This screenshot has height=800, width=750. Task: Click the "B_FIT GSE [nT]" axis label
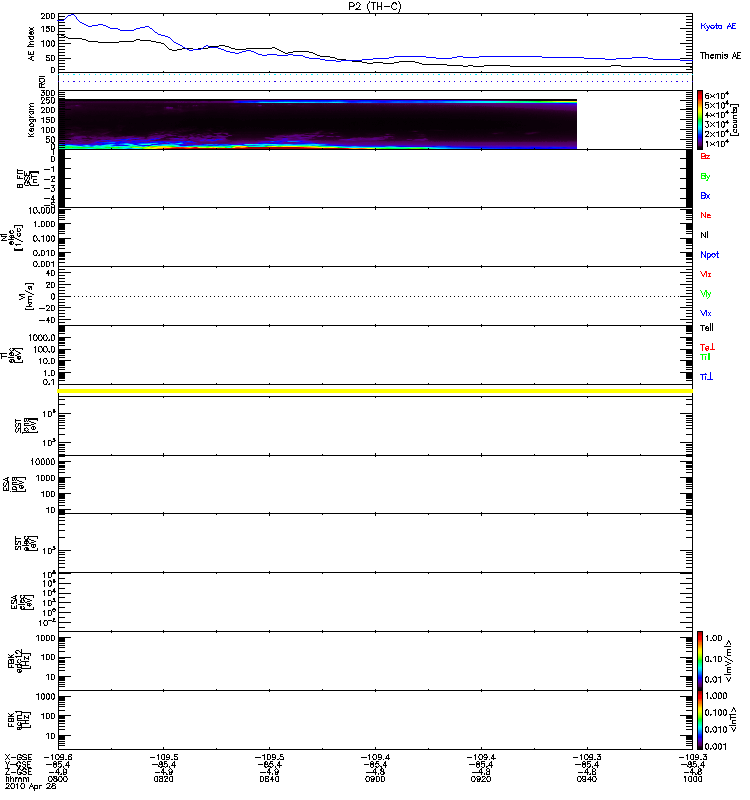click(28, 179)
